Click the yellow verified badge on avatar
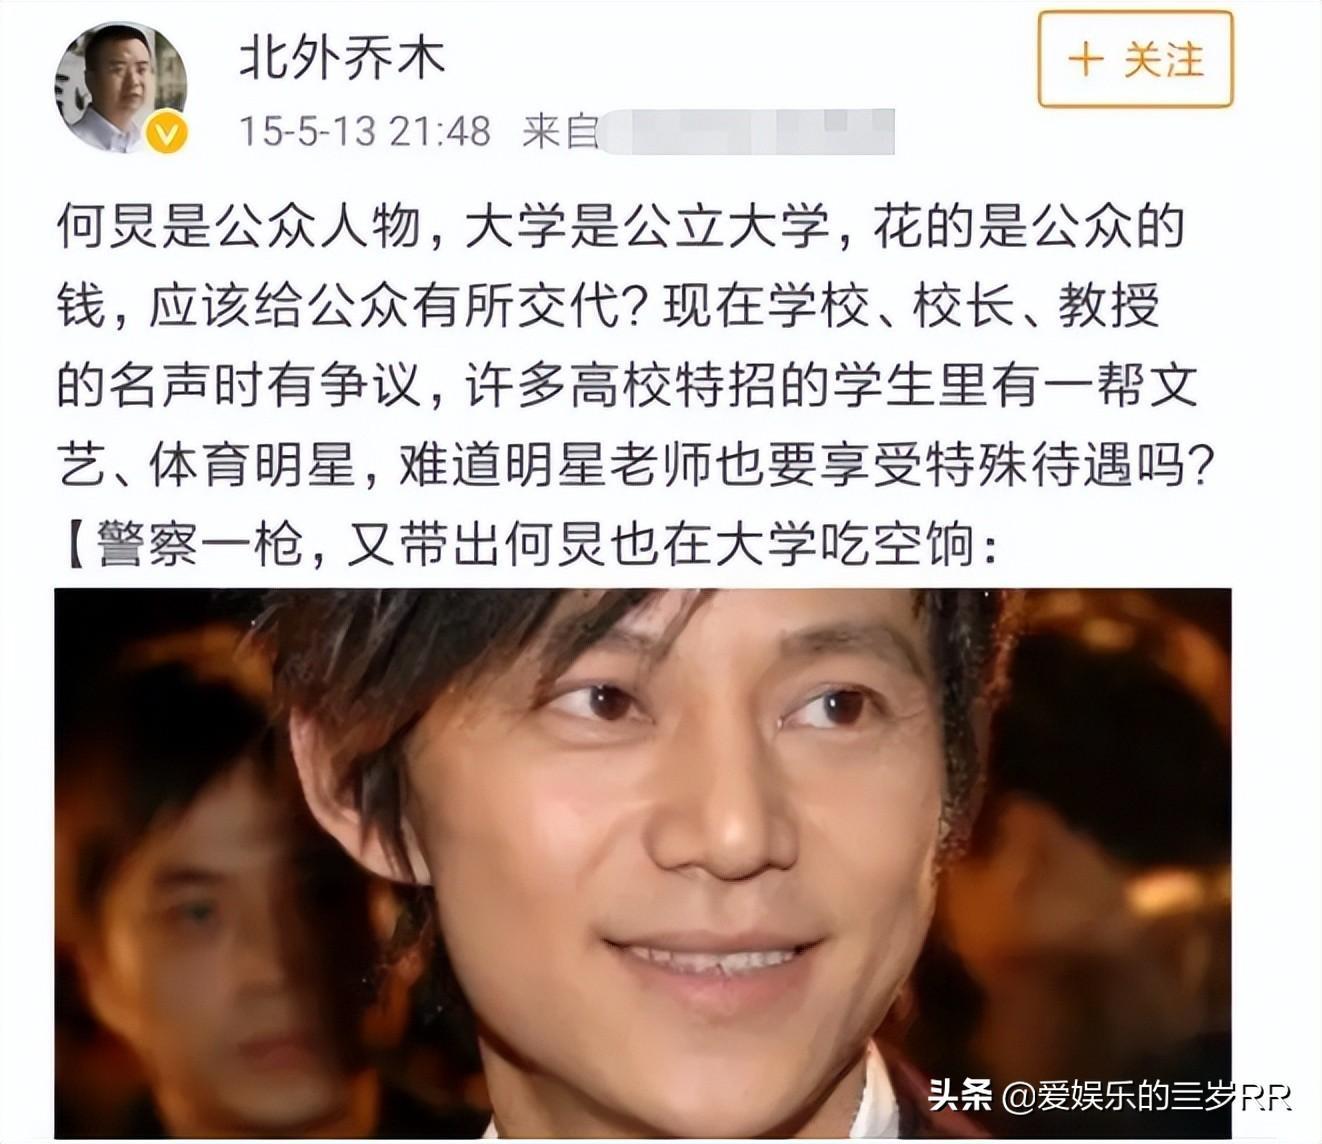1322x1144 pixels. click(x=167, y=134)
